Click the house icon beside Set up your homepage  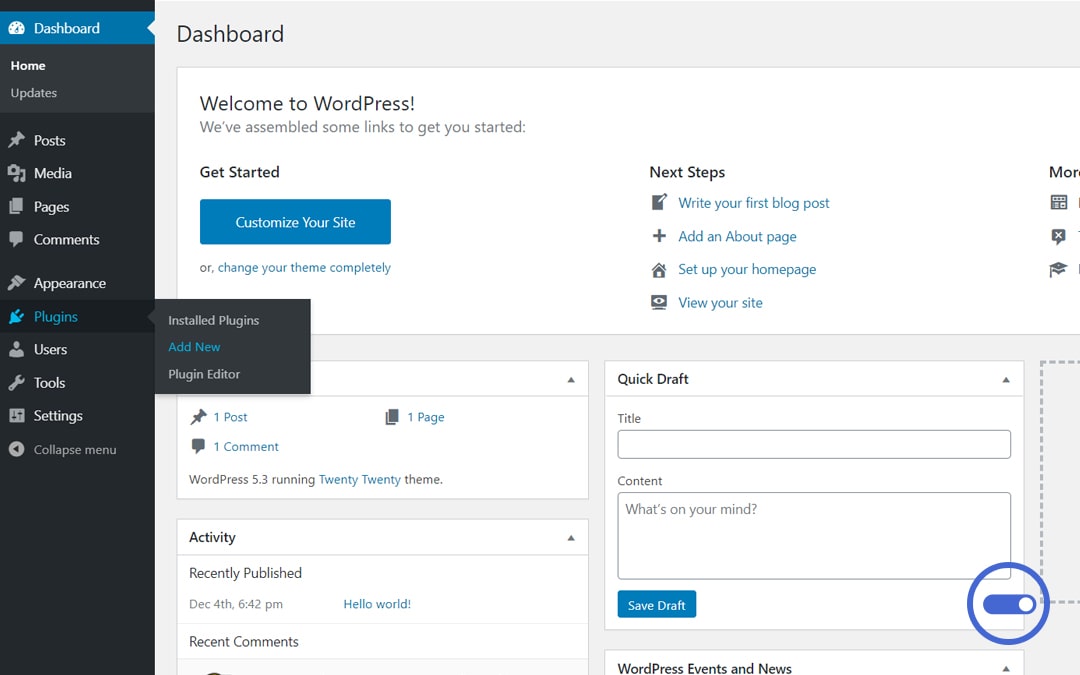[659, 269]
